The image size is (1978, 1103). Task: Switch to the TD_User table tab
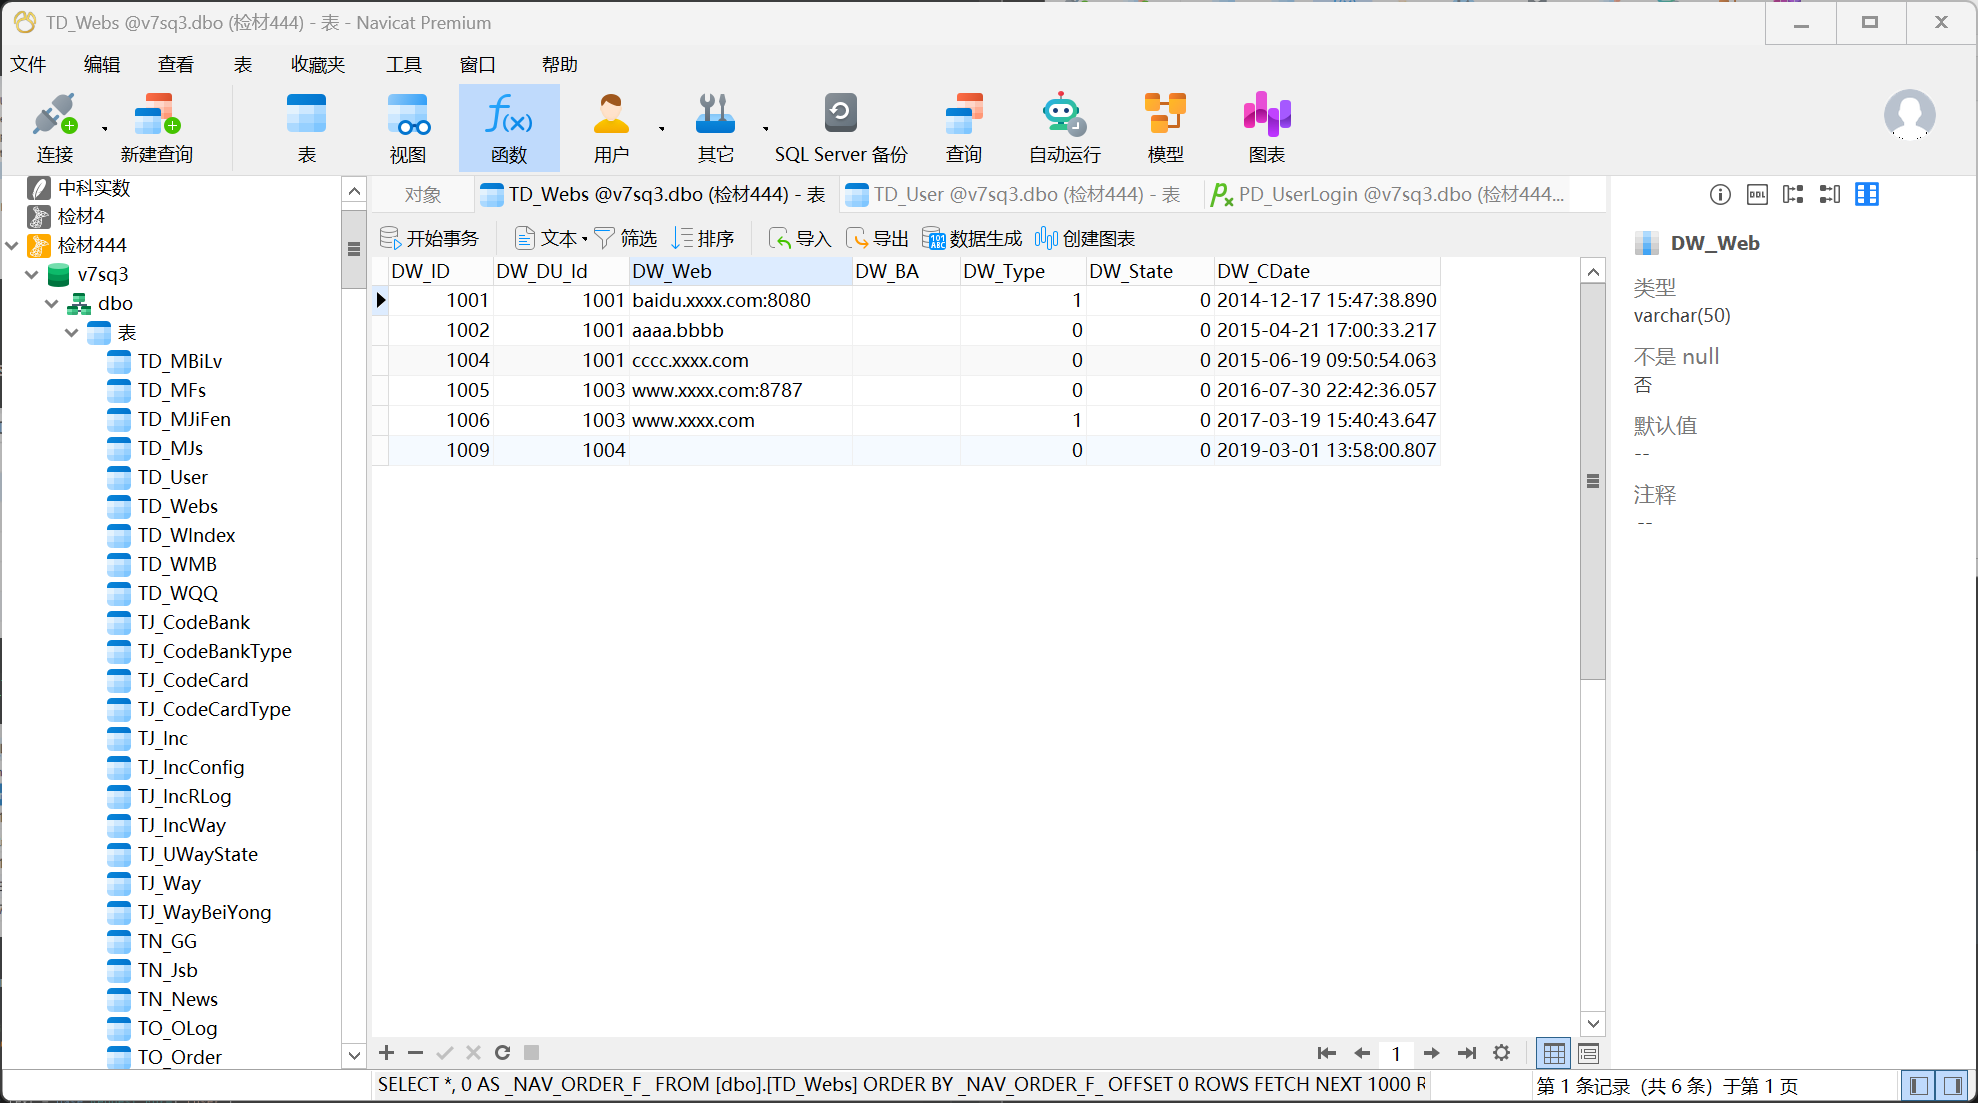click(1014, 194)
